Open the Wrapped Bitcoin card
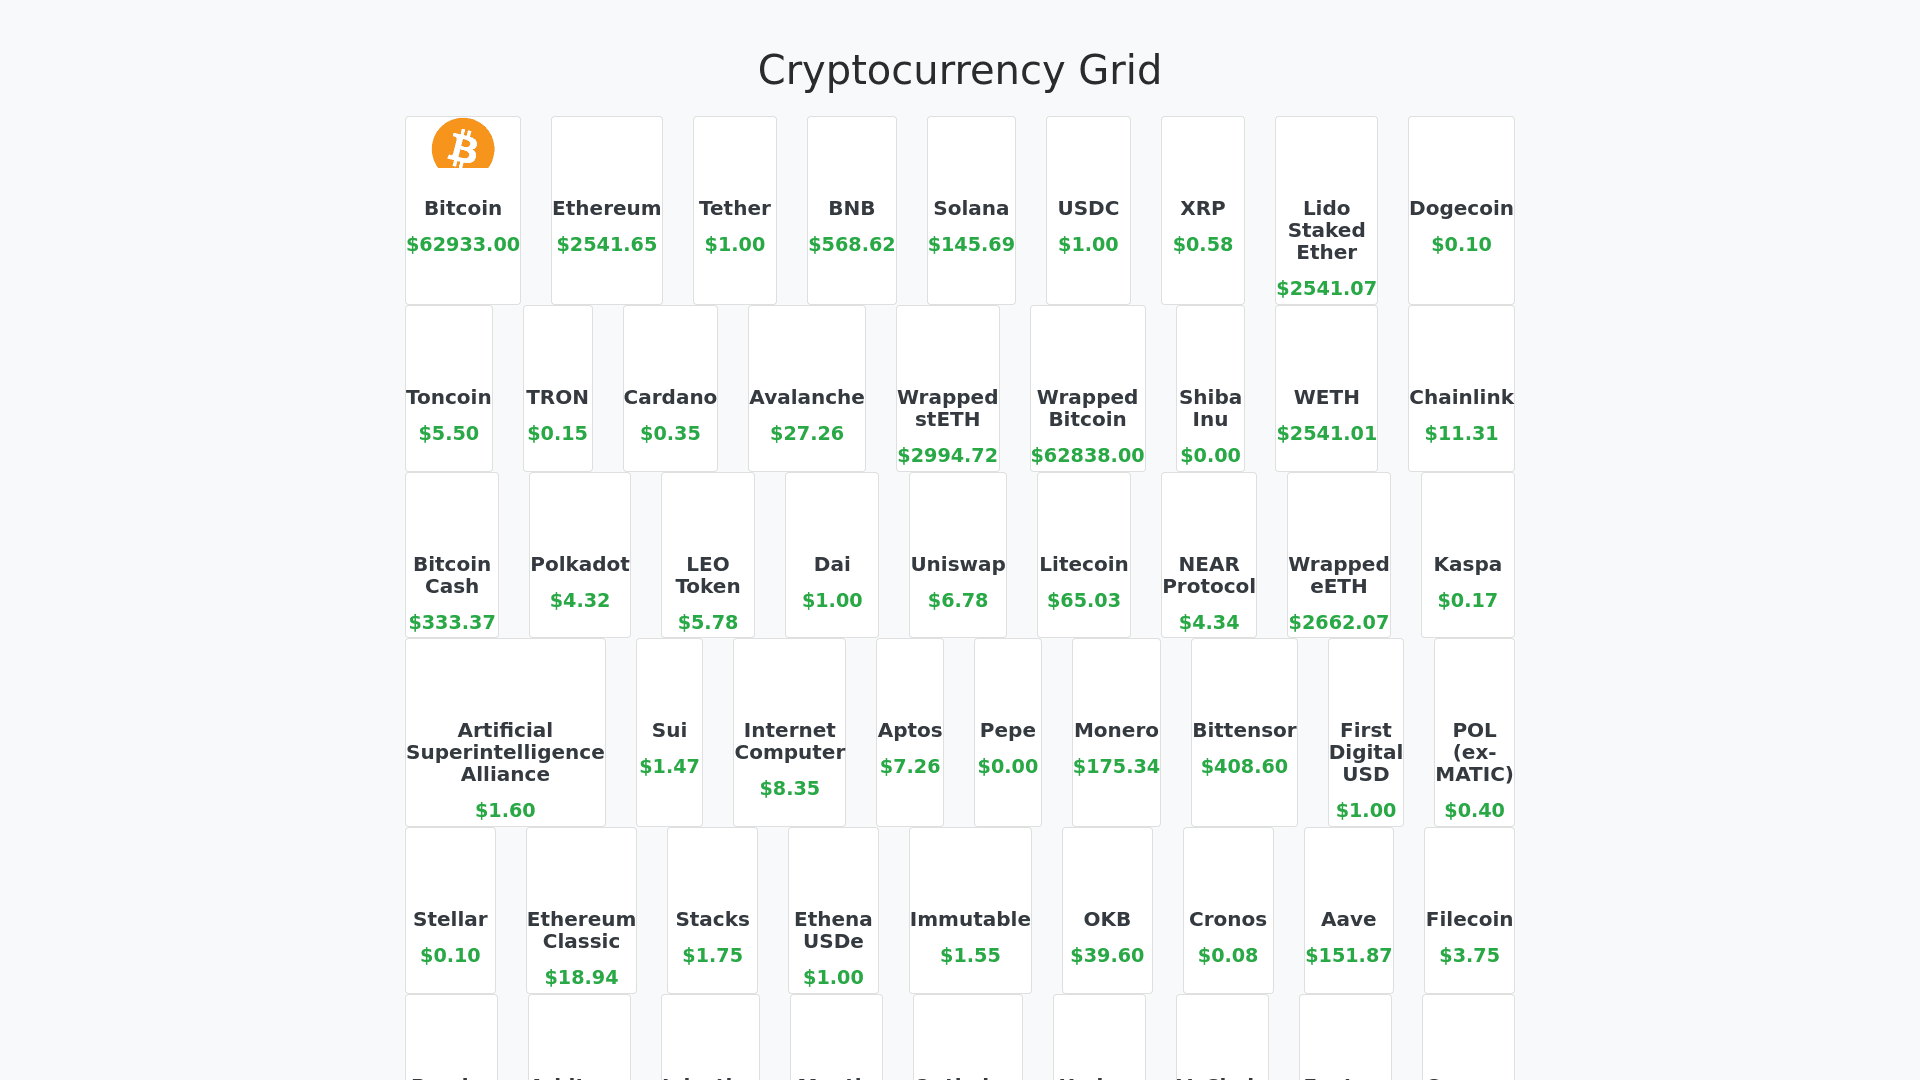 [x=1087, y=390]
